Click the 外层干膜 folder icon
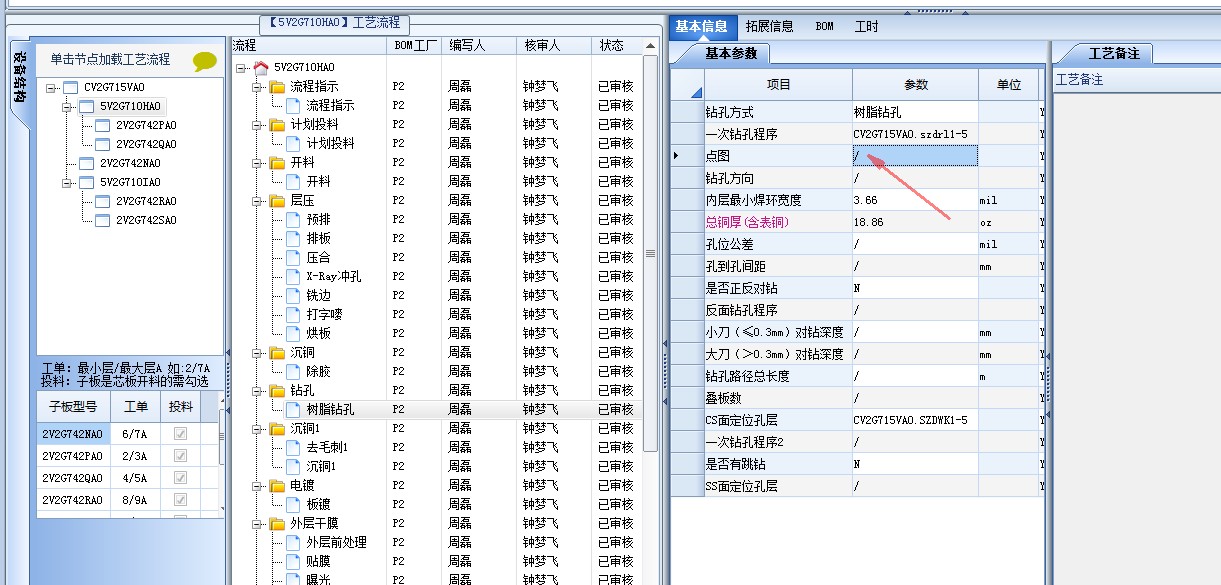Image resolution: width=1221 pixels, height=585 pixels. pos(277,523)
